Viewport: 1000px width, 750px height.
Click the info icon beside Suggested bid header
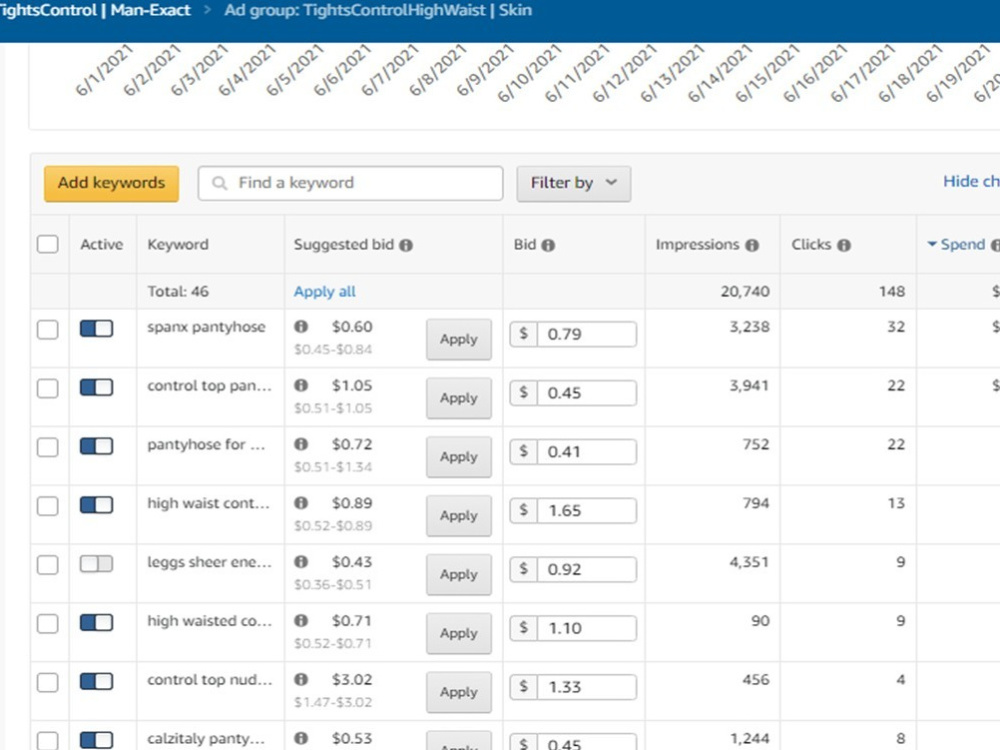[x=406, y=245]
